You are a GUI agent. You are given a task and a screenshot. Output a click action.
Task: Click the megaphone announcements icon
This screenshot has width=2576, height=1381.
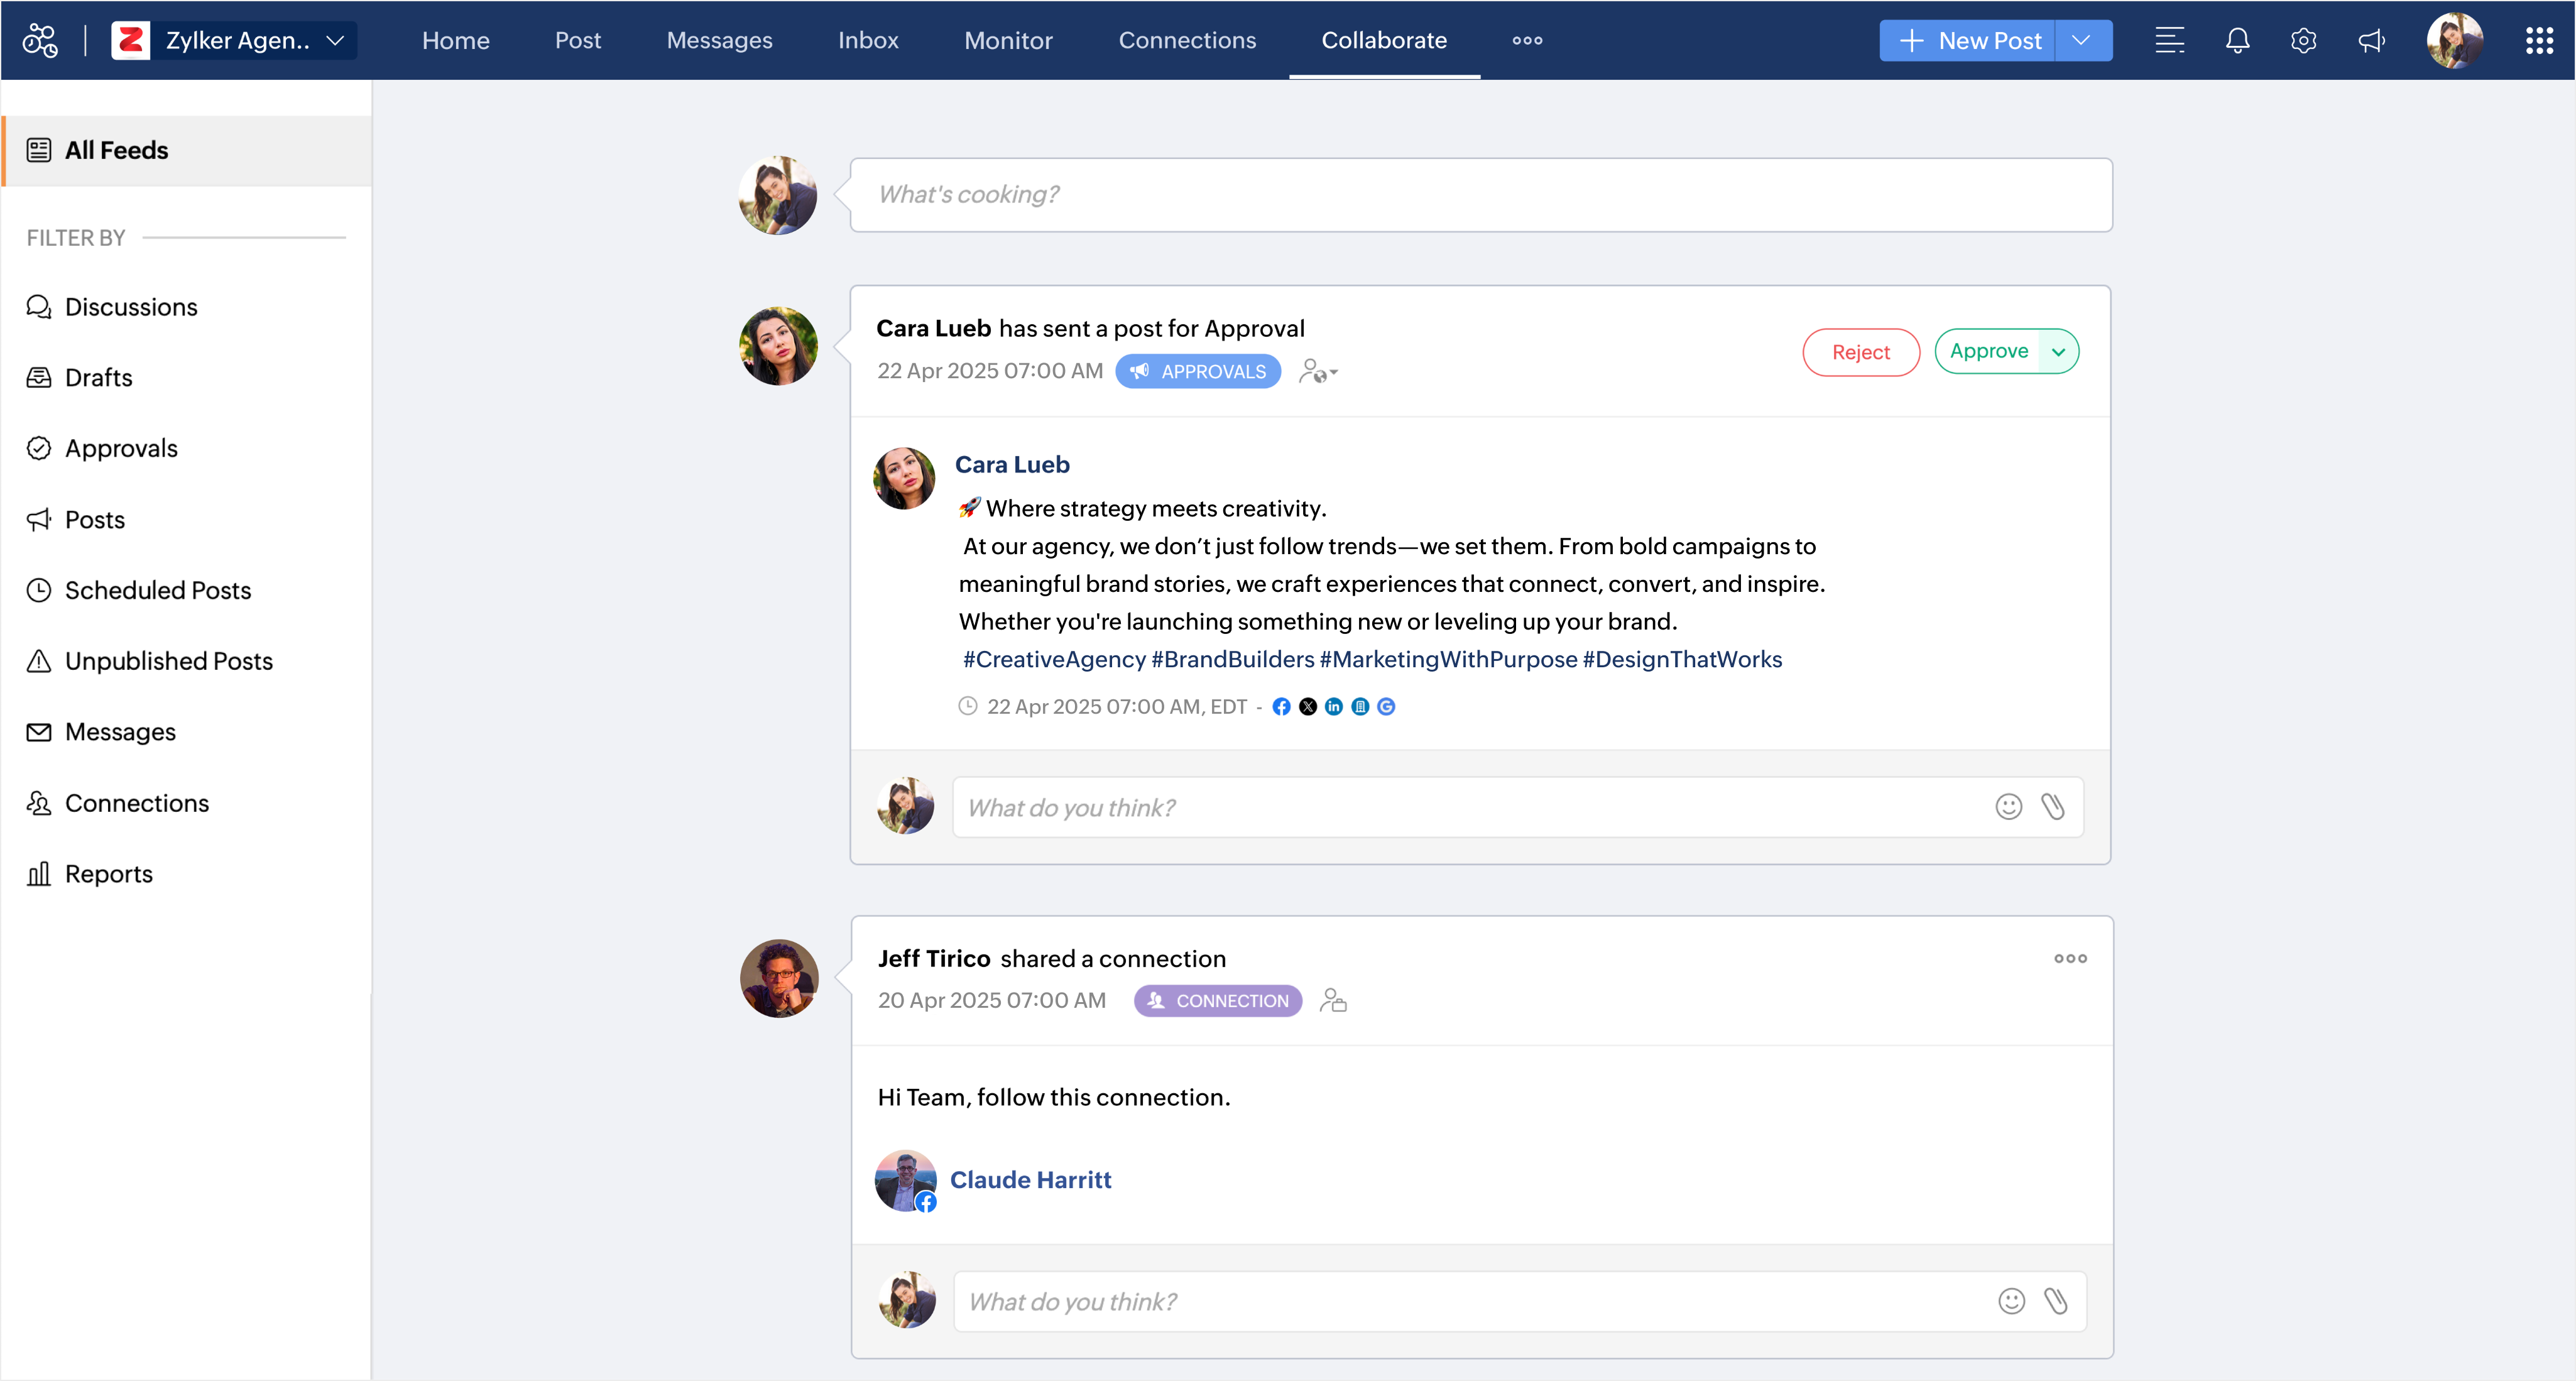click(2371, 41)
